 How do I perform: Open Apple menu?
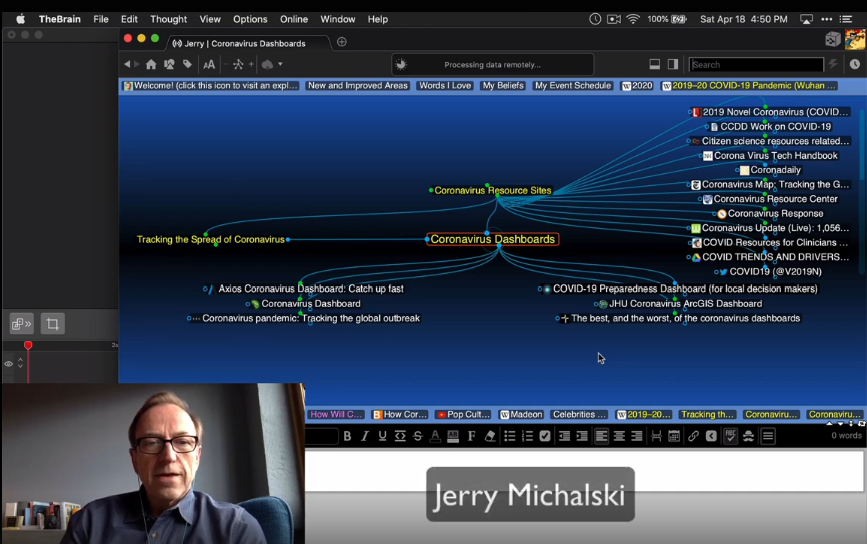tap(20, 19)
